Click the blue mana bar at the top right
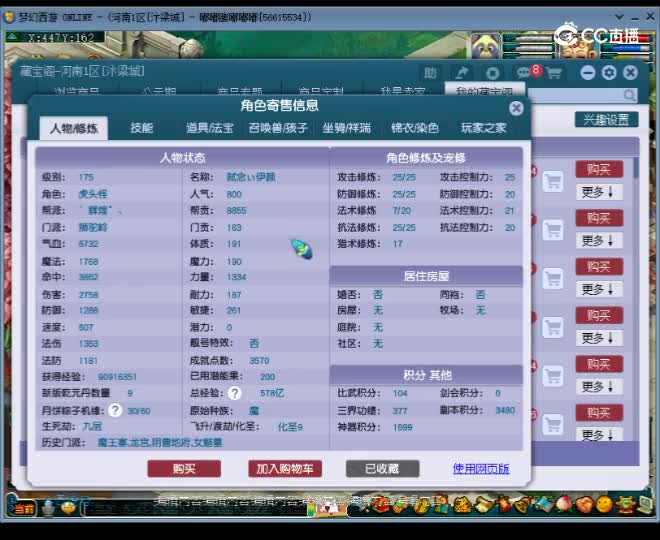 coord(624,48)
